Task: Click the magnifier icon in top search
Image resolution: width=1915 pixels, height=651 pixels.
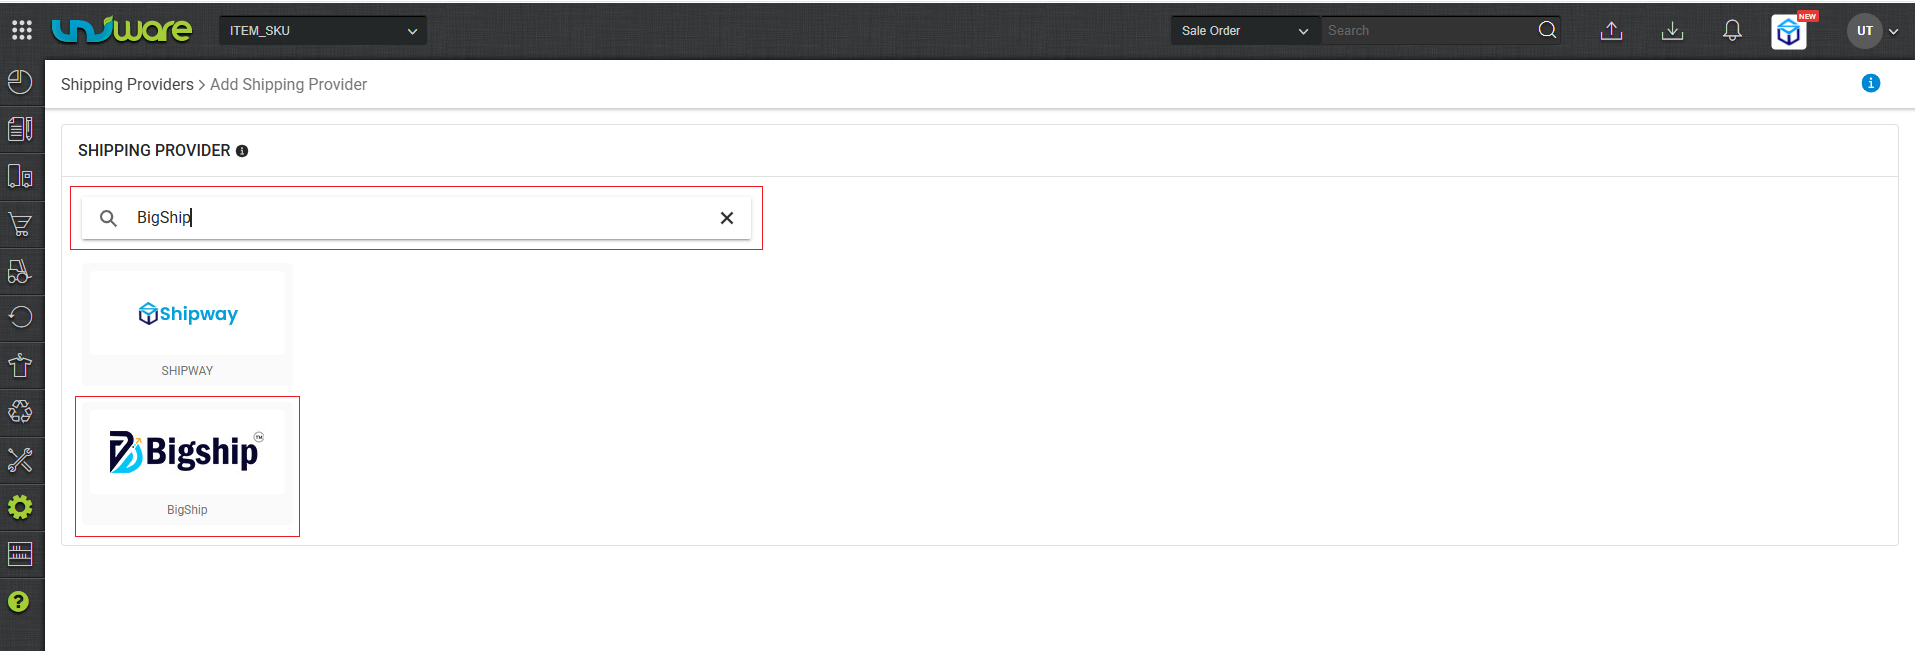Action: click(x=1547, y=30)
